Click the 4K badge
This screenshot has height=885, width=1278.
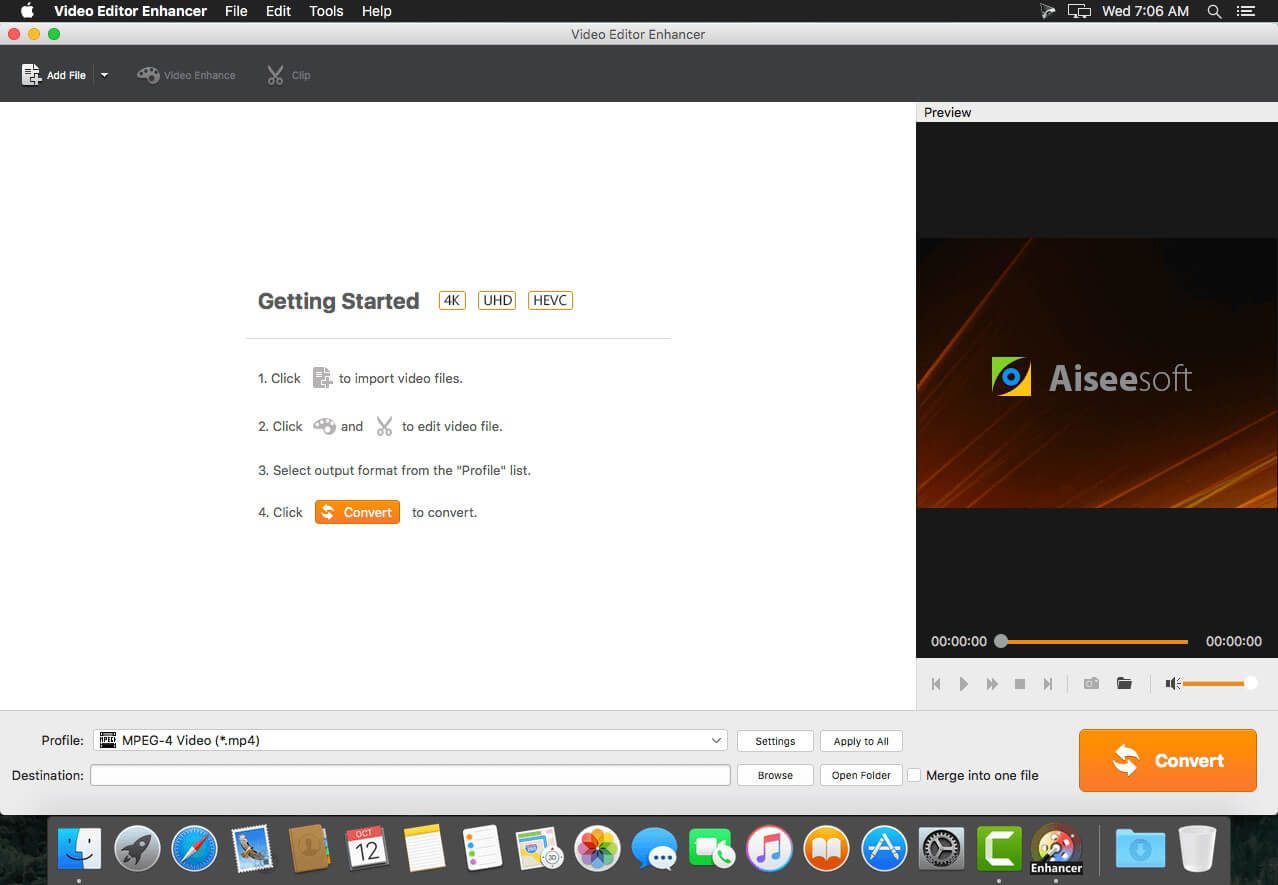point(452,300)
